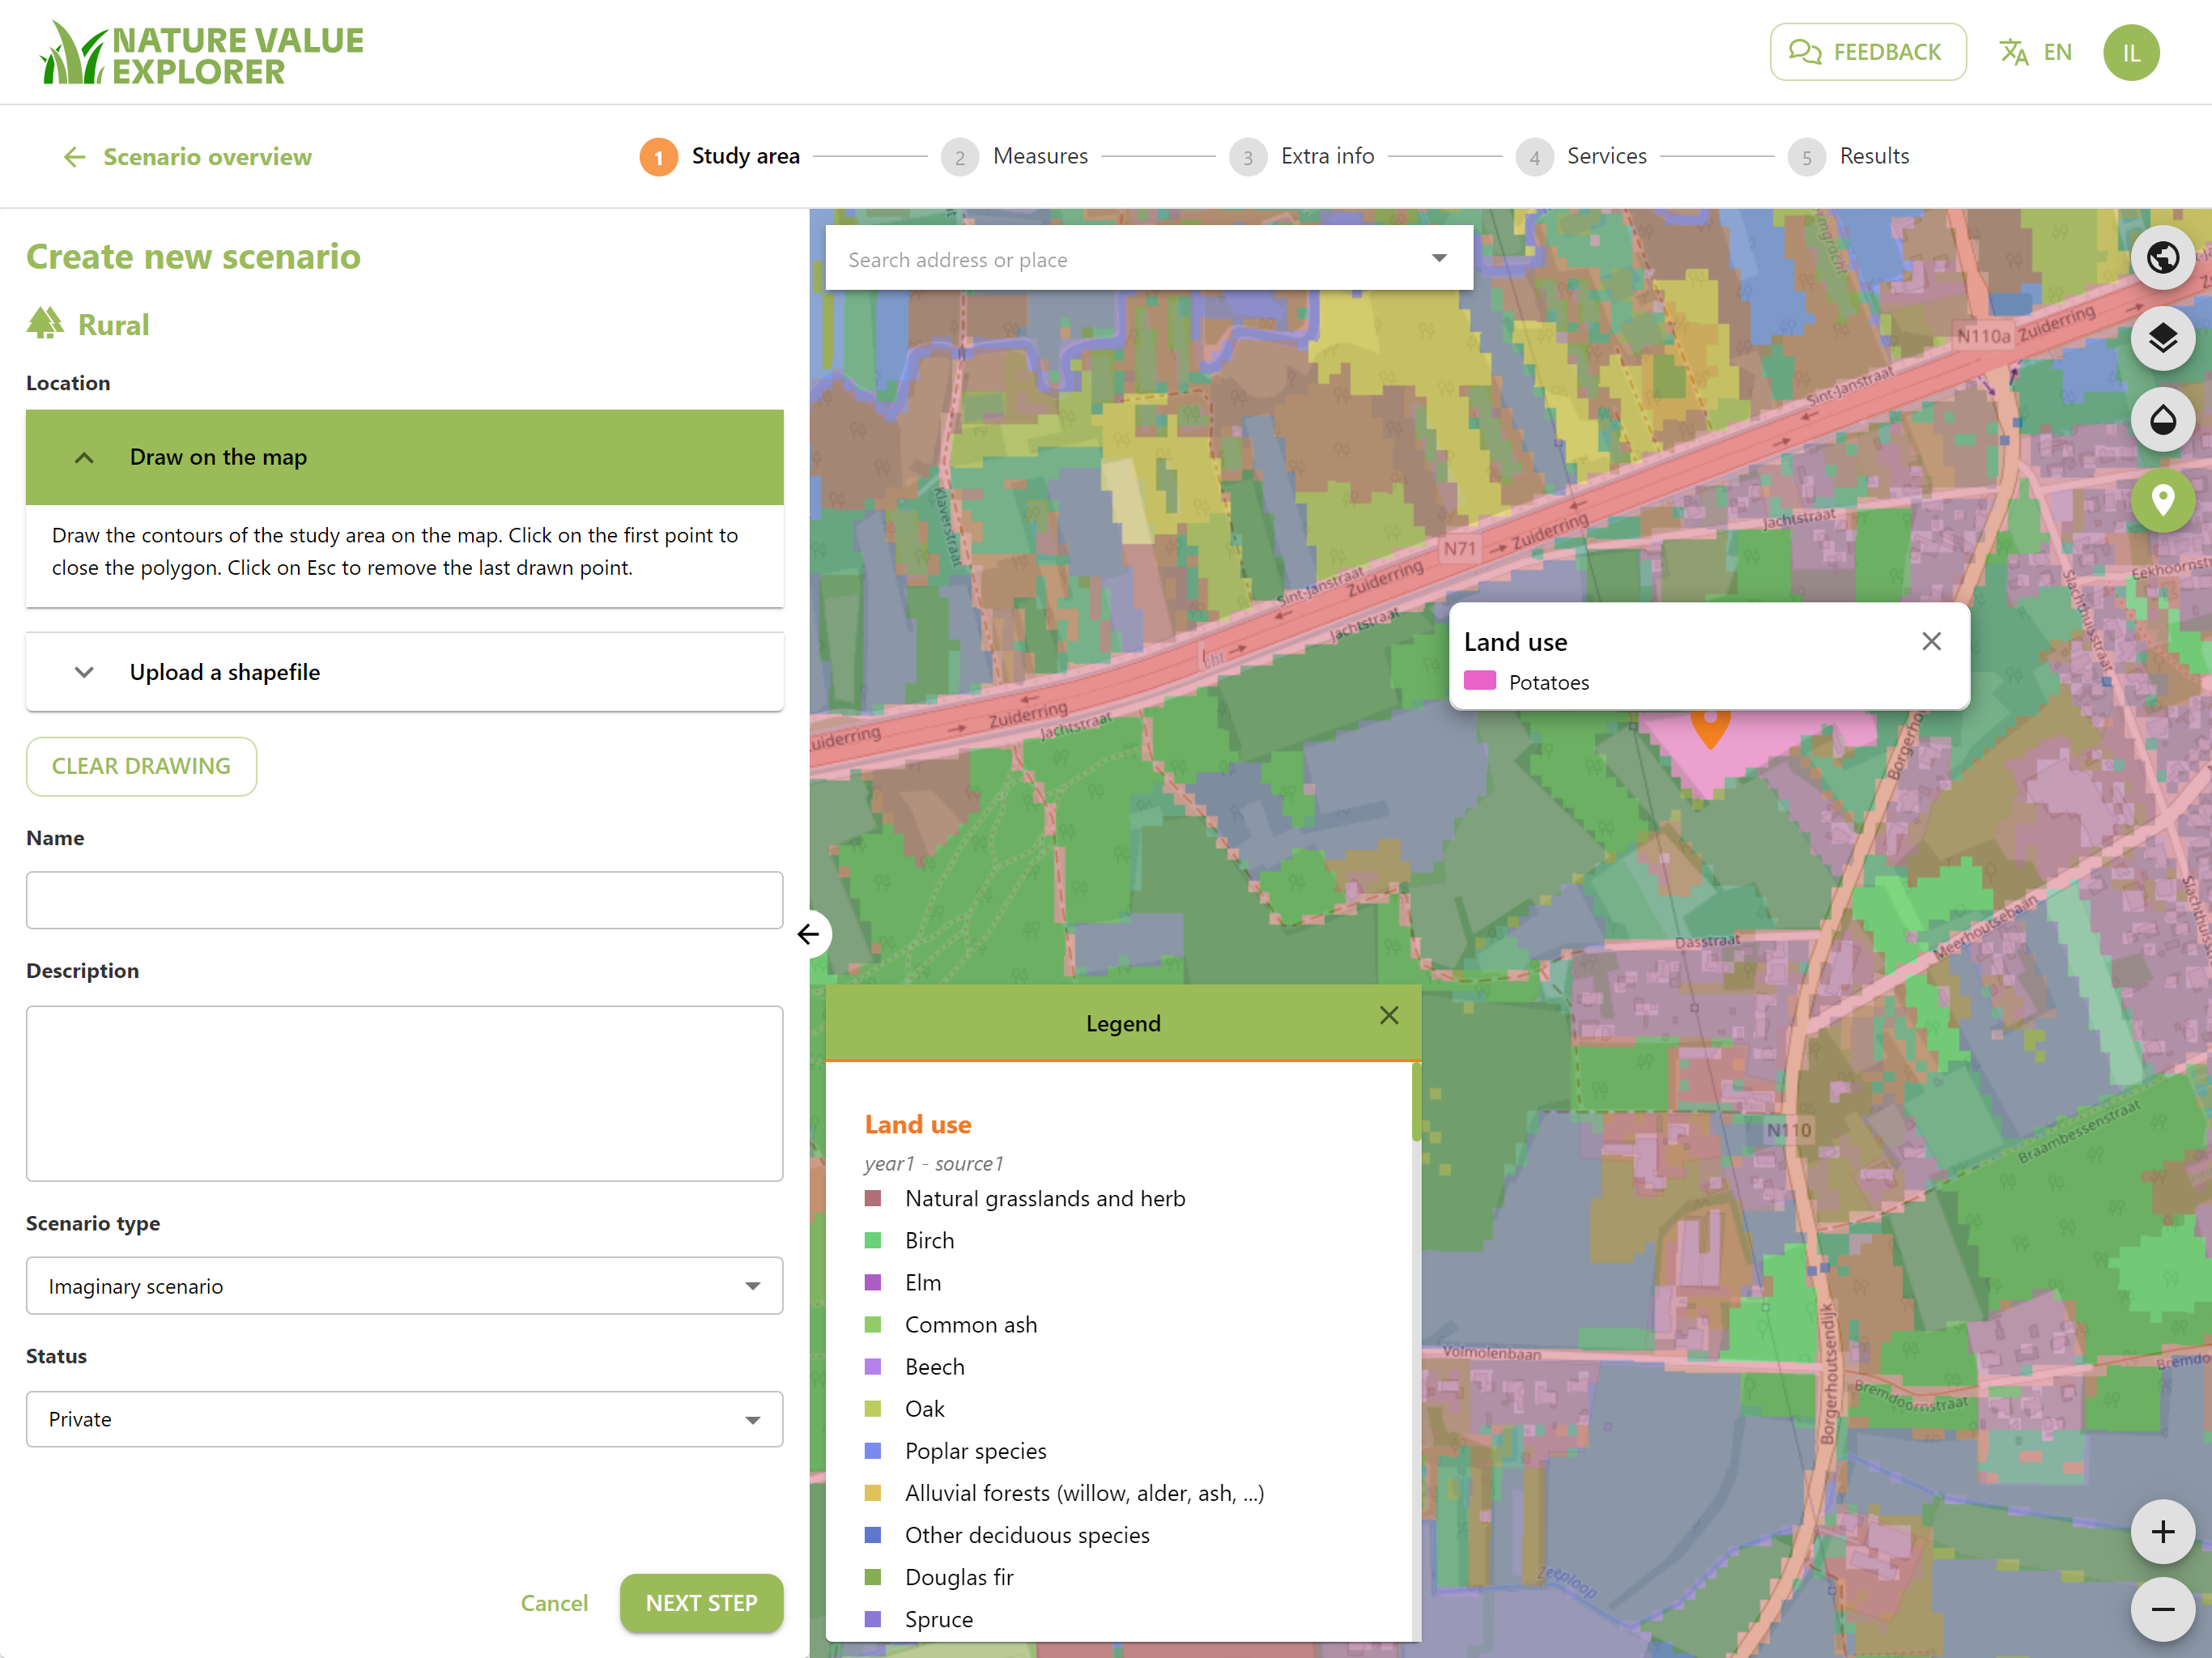Click the Elm legend color swatch
The width and height of the screenshot is (2212, 1658).
coord(872,1282)
